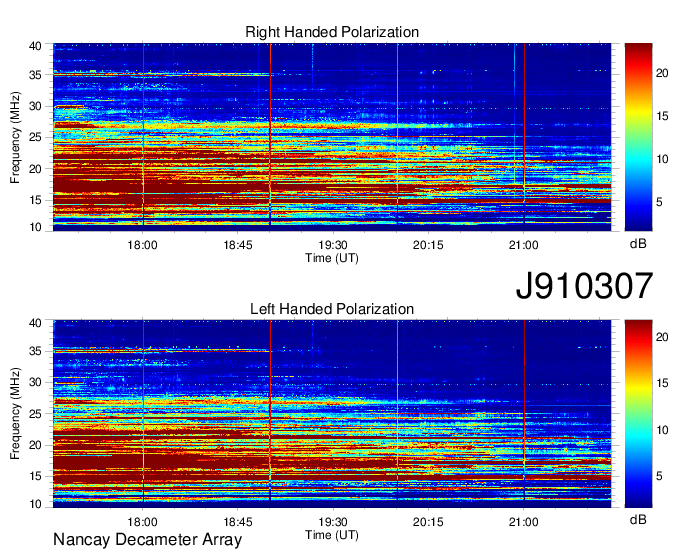Click the 21:00 red marker line in Left Handed plot
The height and width of the screenshot is (552, 680).
(x=524, y=412)
